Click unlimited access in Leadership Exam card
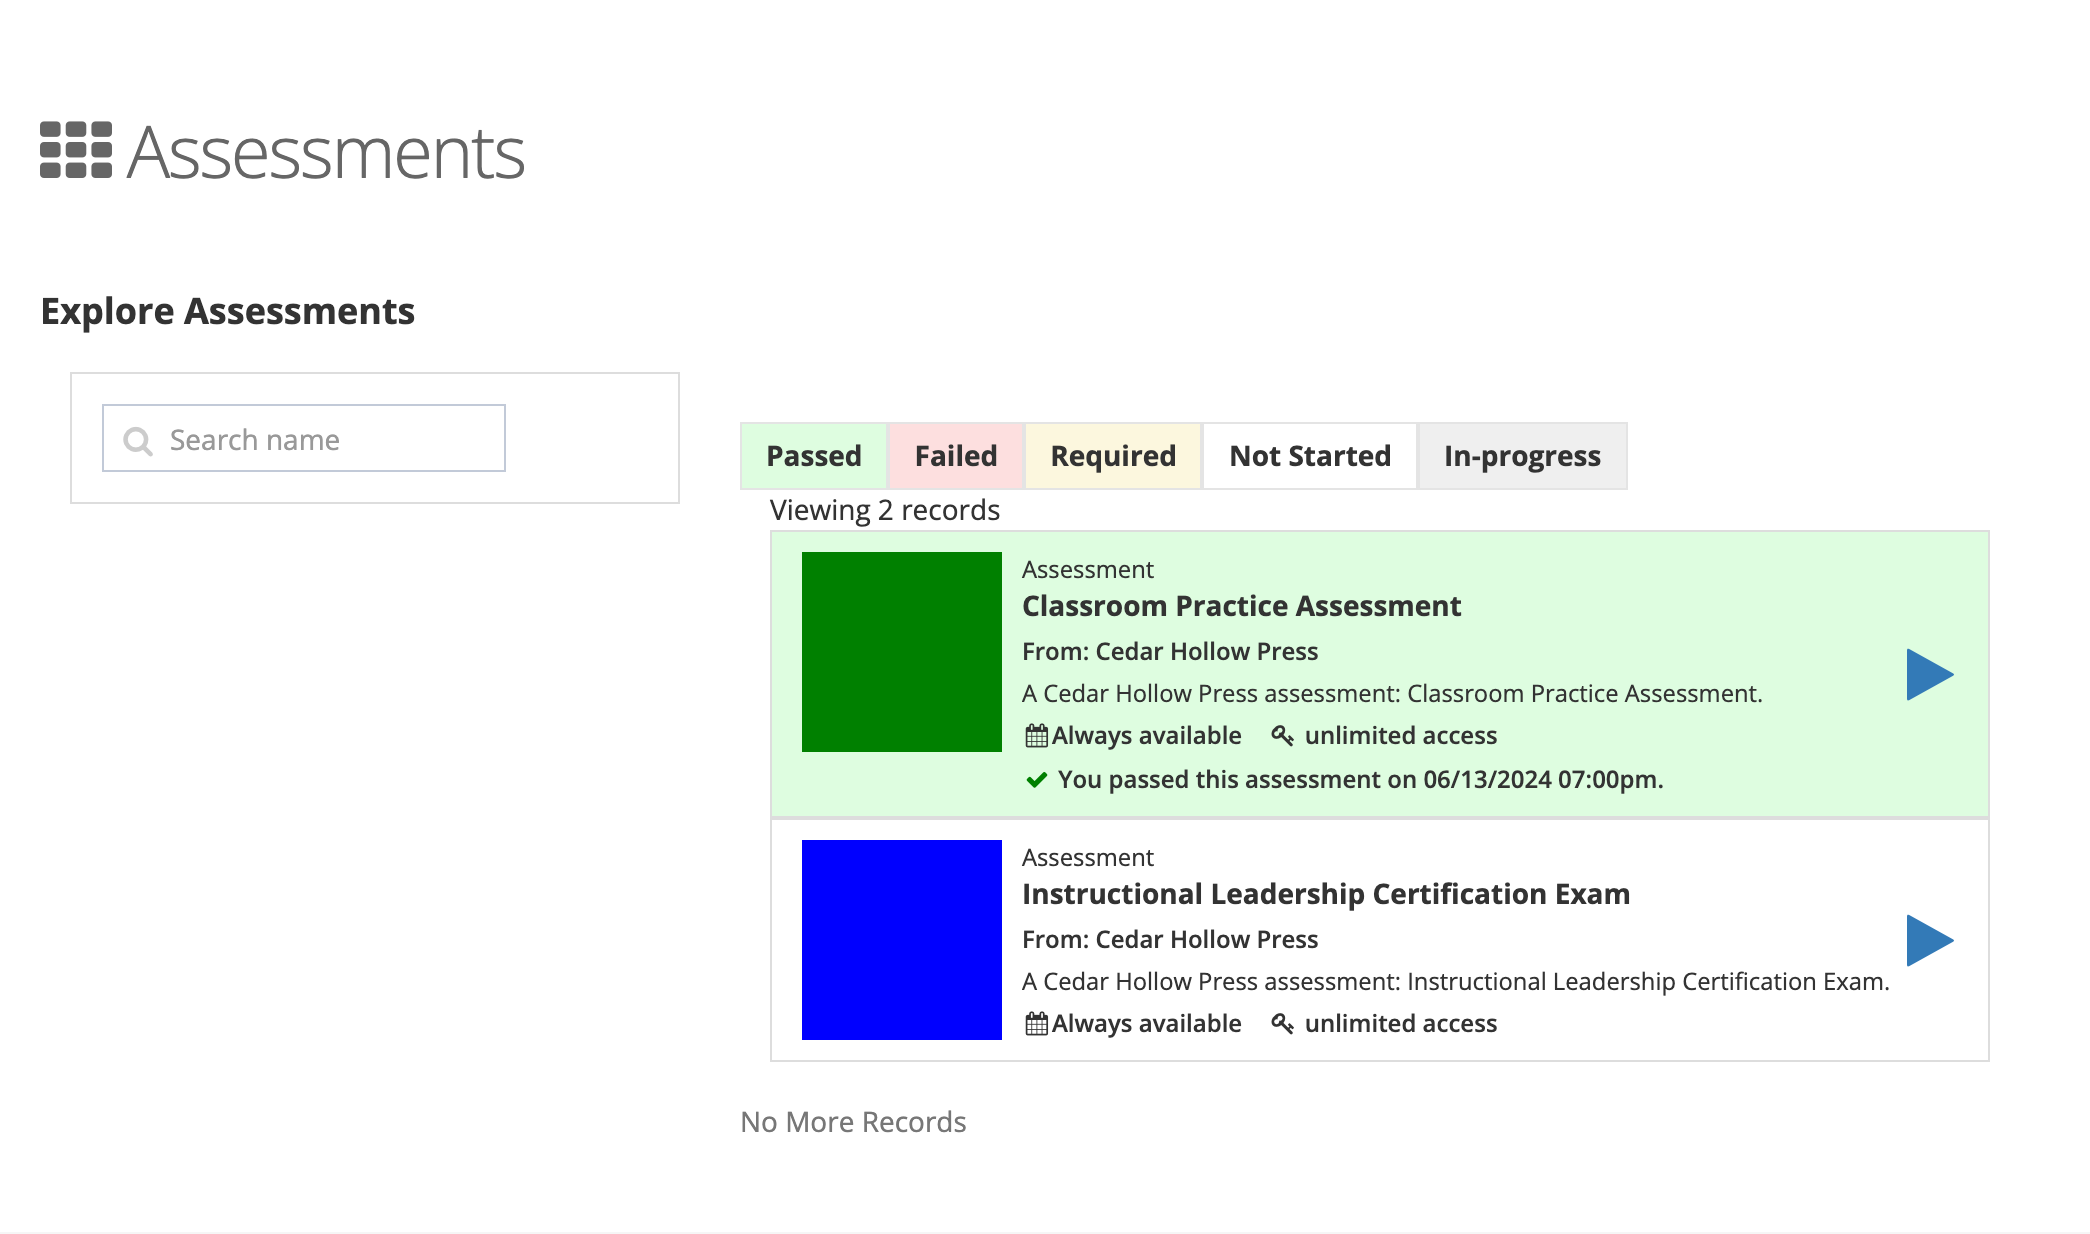Image resolution: width=2090 pixels, height=1234 pixels. [1401, 1024]
